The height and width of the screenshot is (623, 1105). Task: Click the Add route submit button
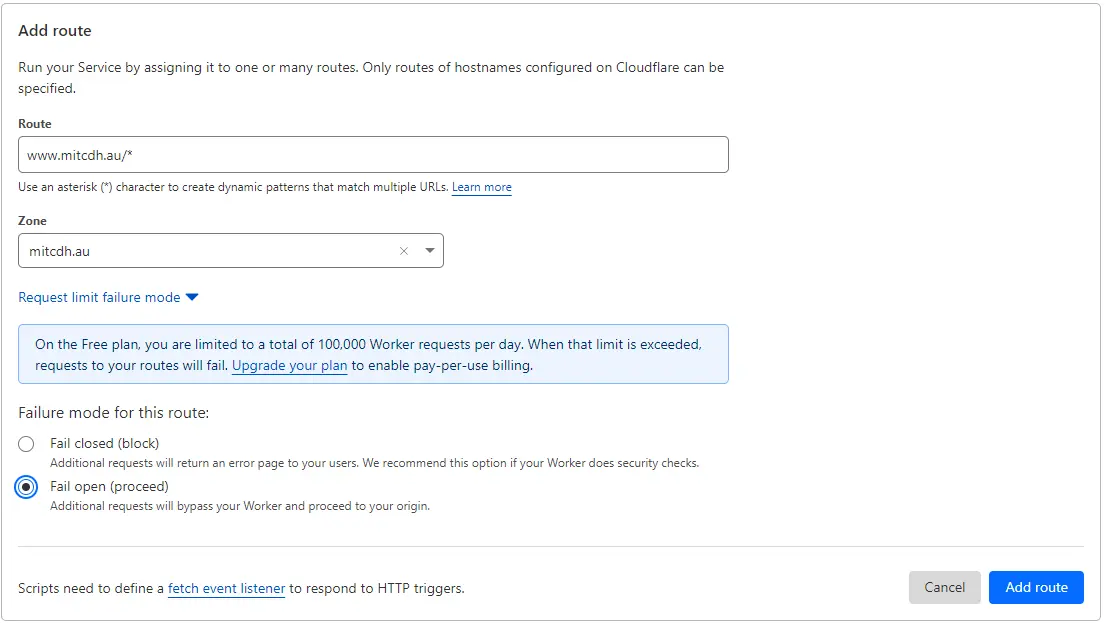[1036, 588]
